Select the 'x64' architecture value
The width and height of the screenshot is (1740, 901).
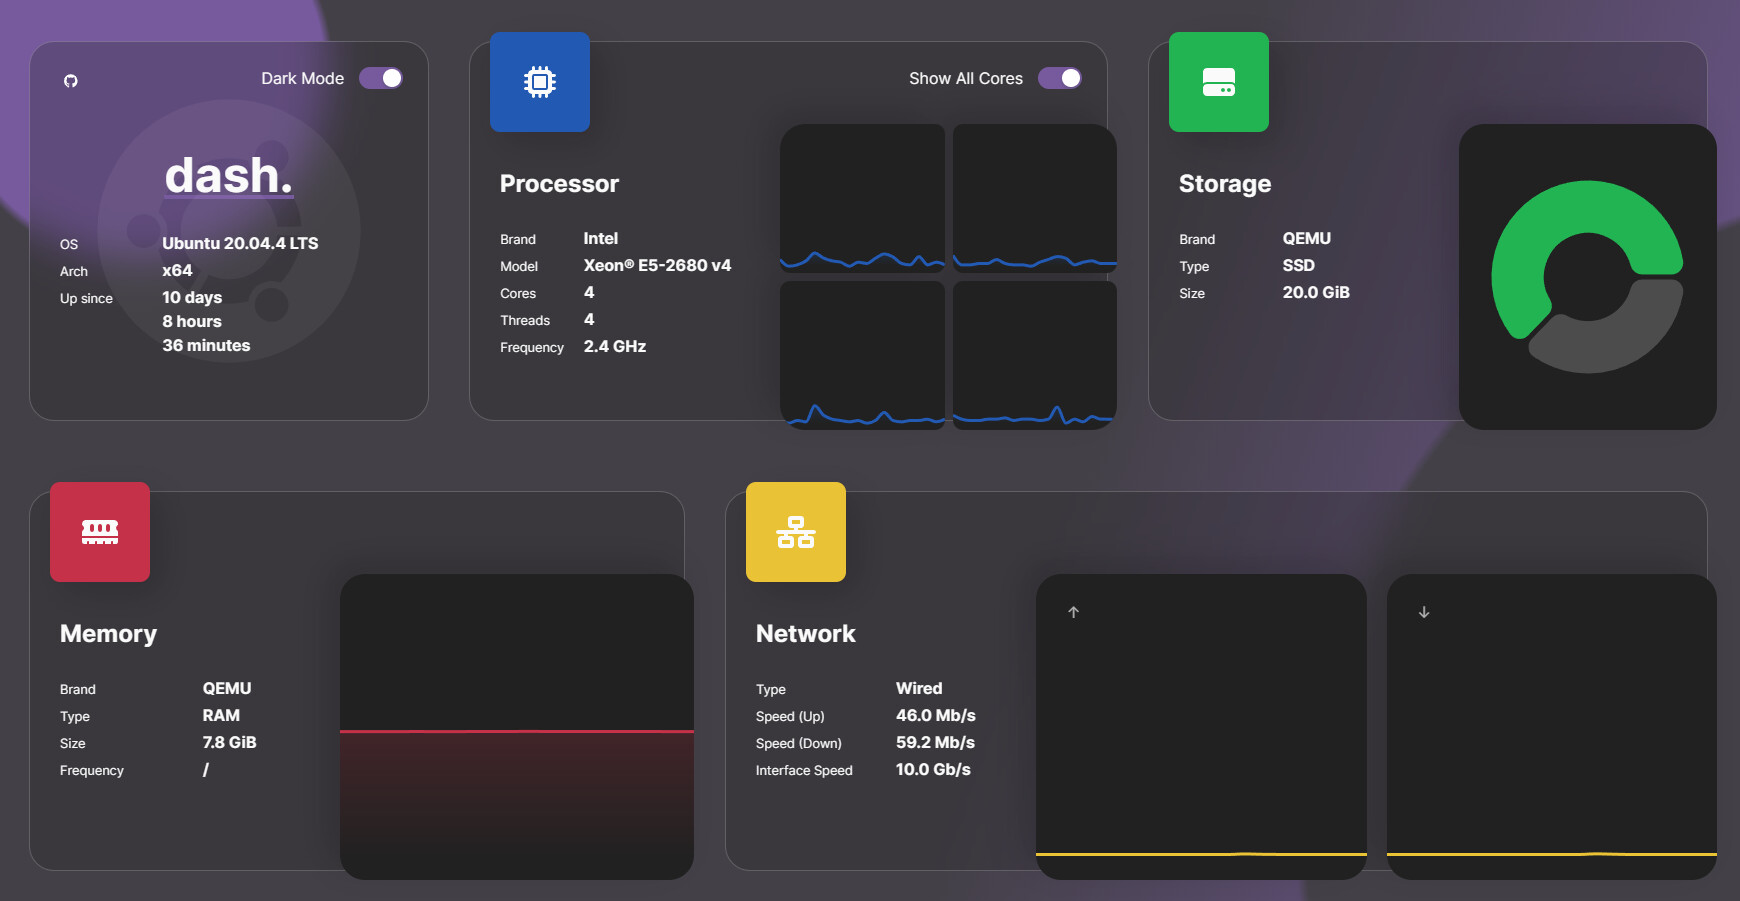point(177,270)
